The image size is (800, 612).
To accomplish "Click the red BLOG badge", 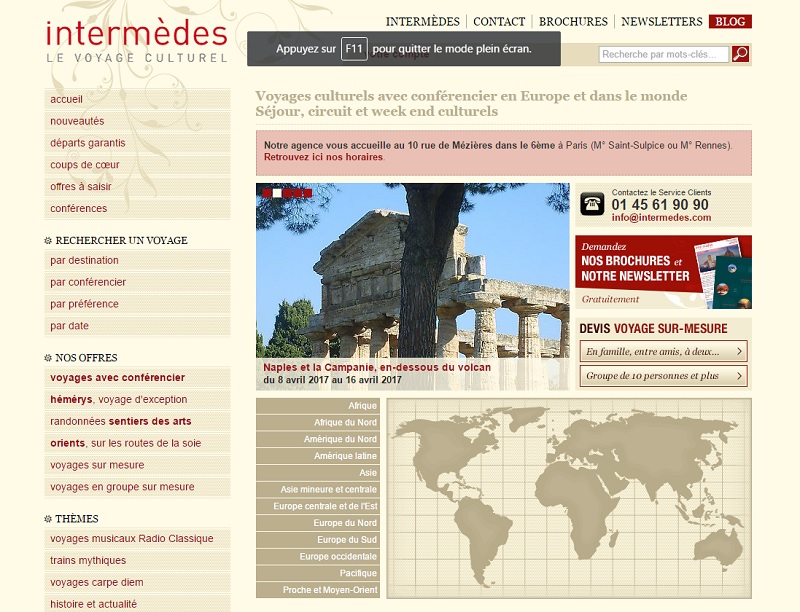I will pos(730,21).
